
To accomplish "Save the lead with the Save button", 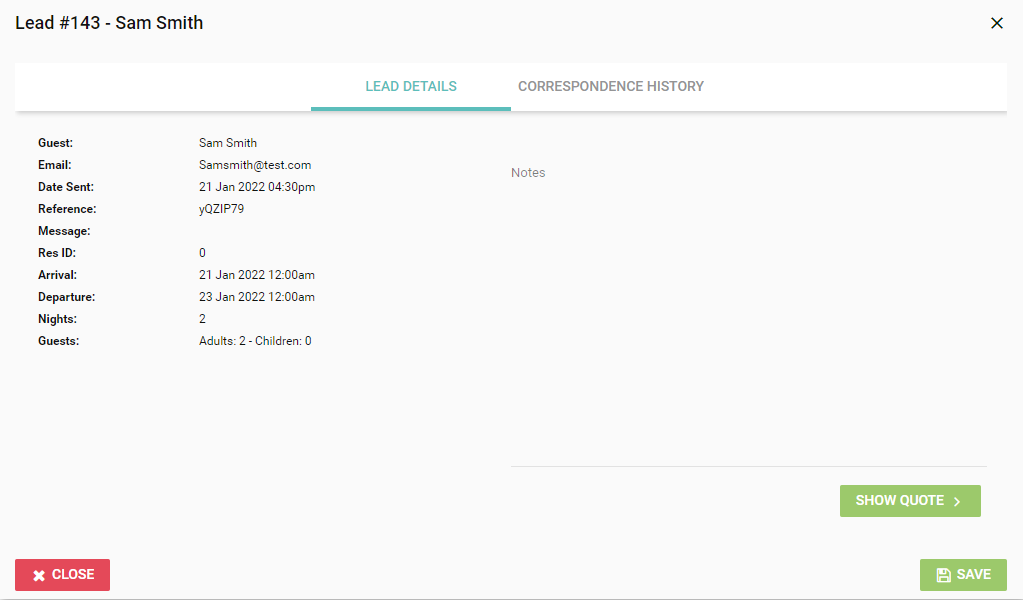I will (963, 575).
